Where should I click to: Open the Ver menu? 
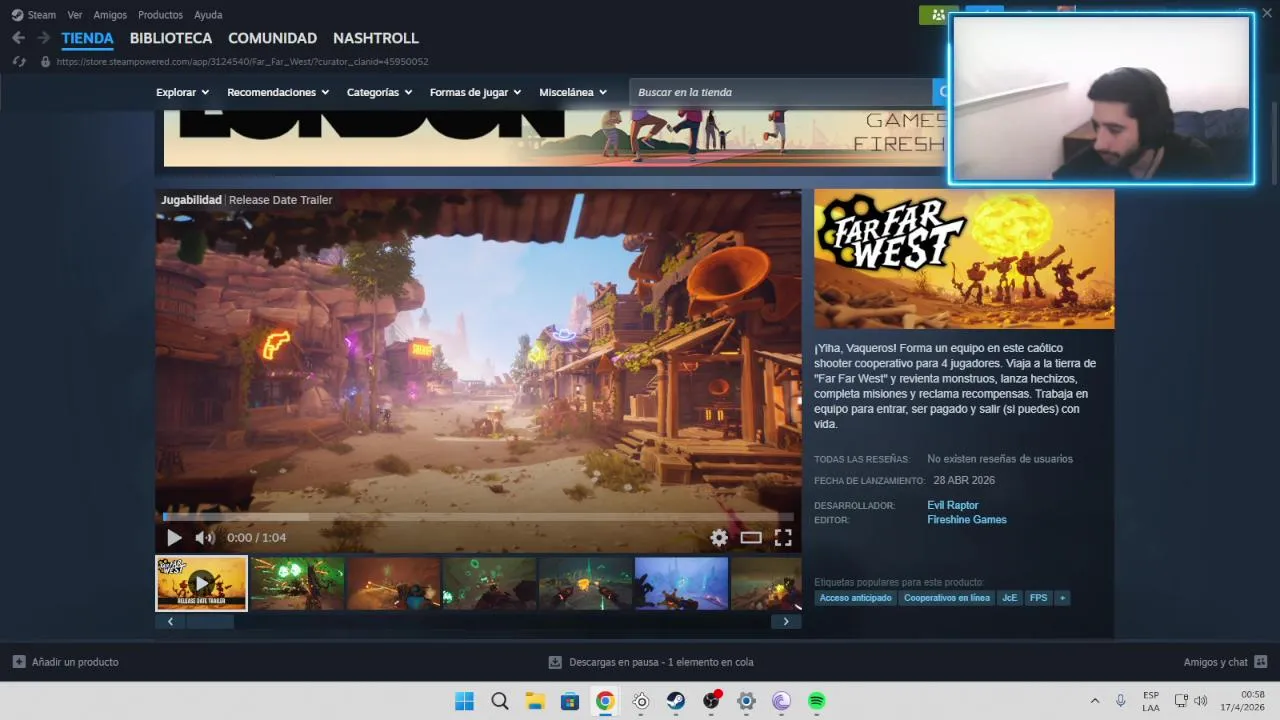tap(75, 15)
